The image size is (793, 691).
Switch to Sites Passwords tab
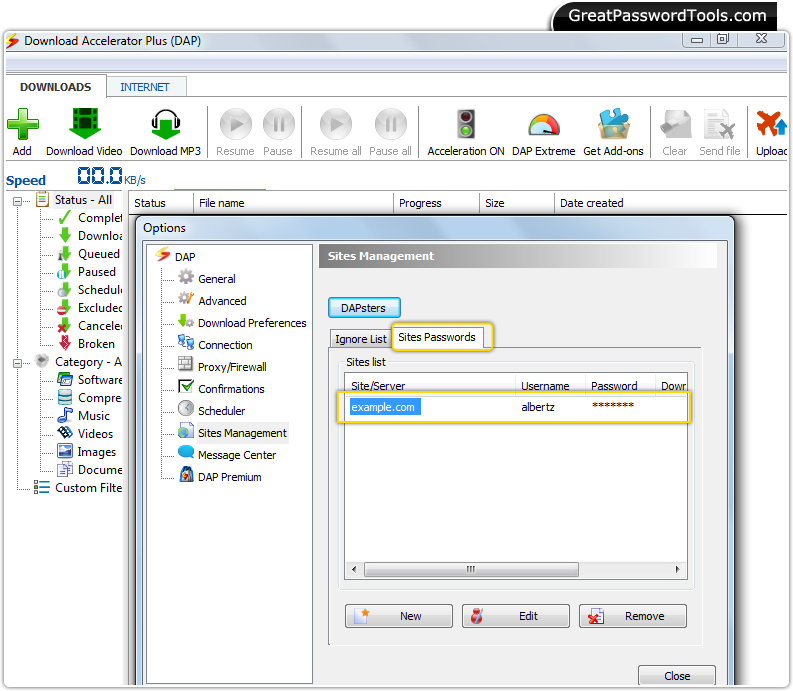pos(437,337)
